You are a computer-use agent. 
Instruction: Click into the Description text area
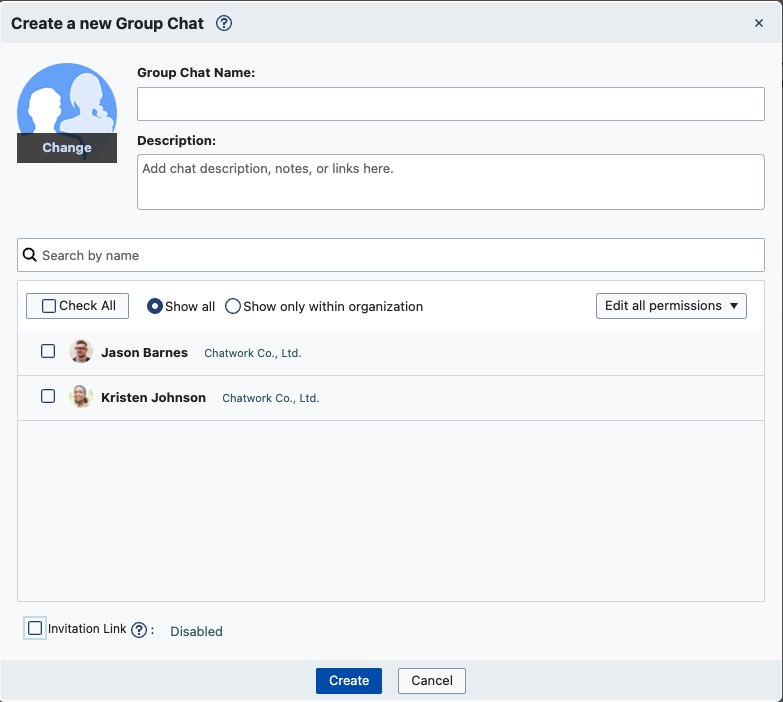(450, 182)
